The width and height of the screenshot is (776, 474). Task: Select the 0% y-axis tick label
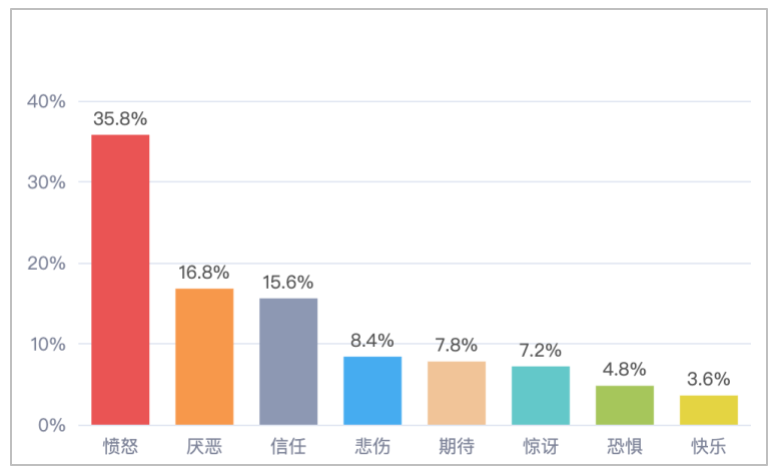[52, 425]
